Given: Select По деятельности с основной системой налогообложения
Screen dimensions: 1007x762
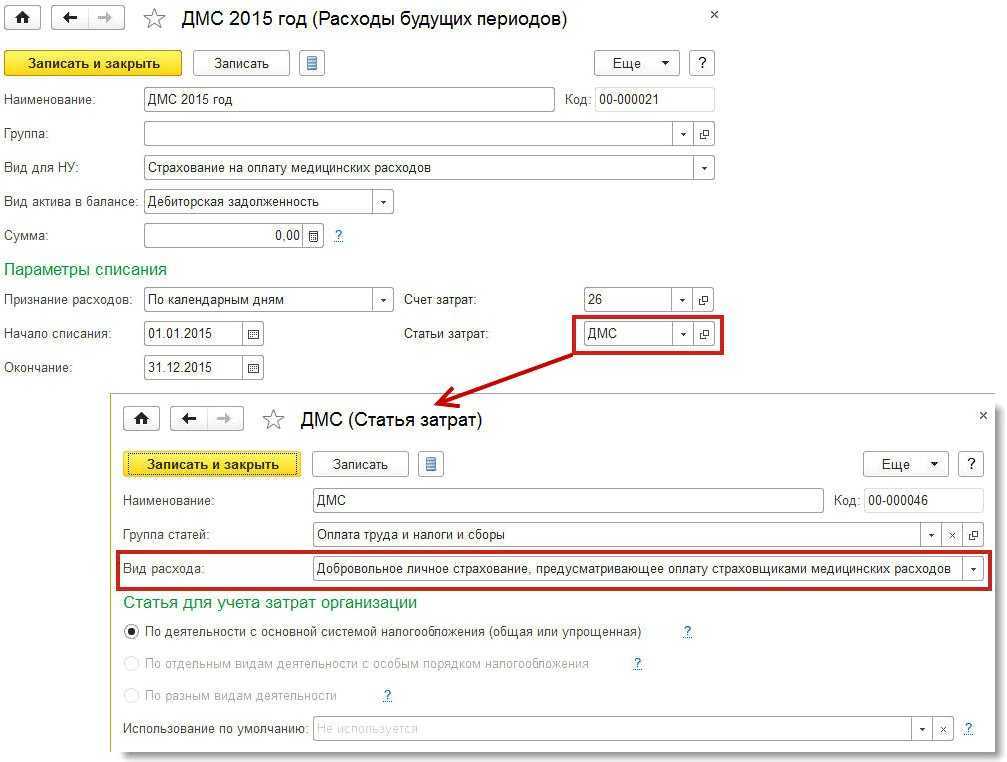Looking at the screenshot, I should pyautogui.click(x=131, y=632).
